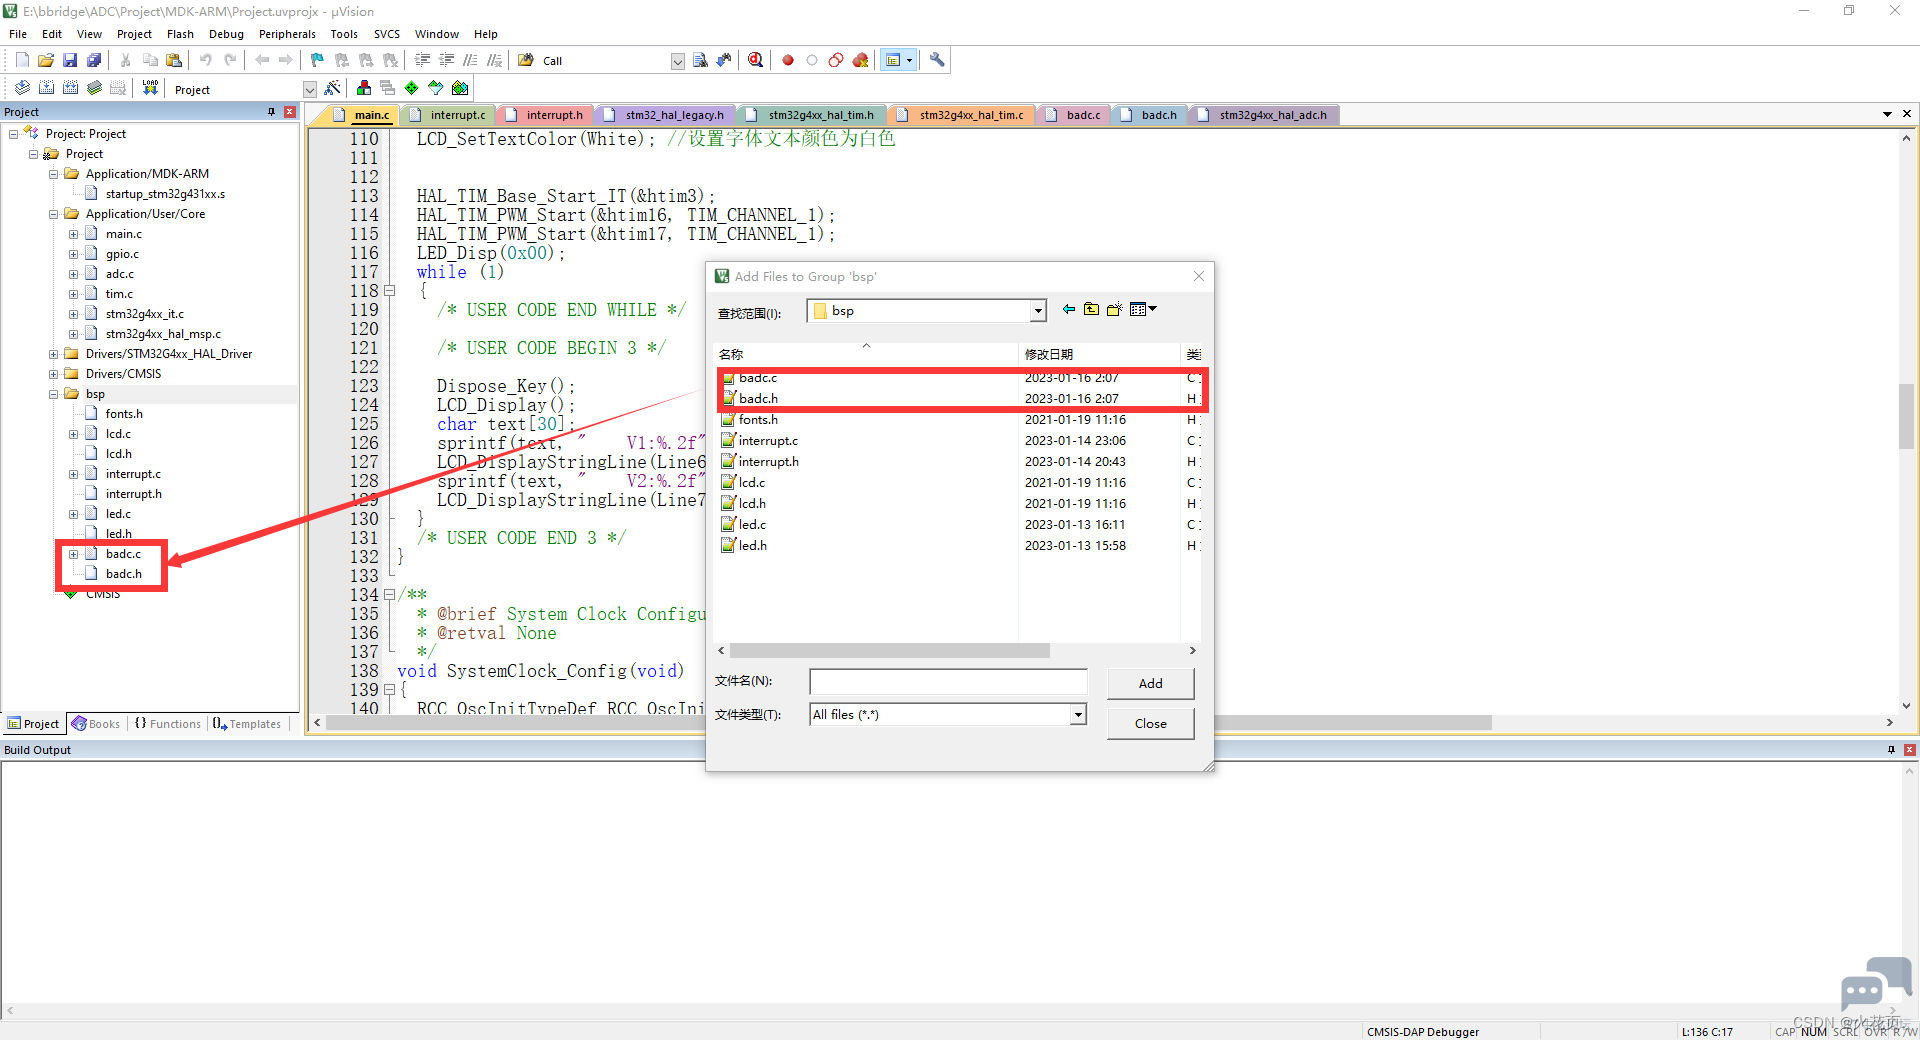Open the bsp folder location dropdown
The height and width of the screenshot is (1040, 1920).
click(x=1038, y=311)
